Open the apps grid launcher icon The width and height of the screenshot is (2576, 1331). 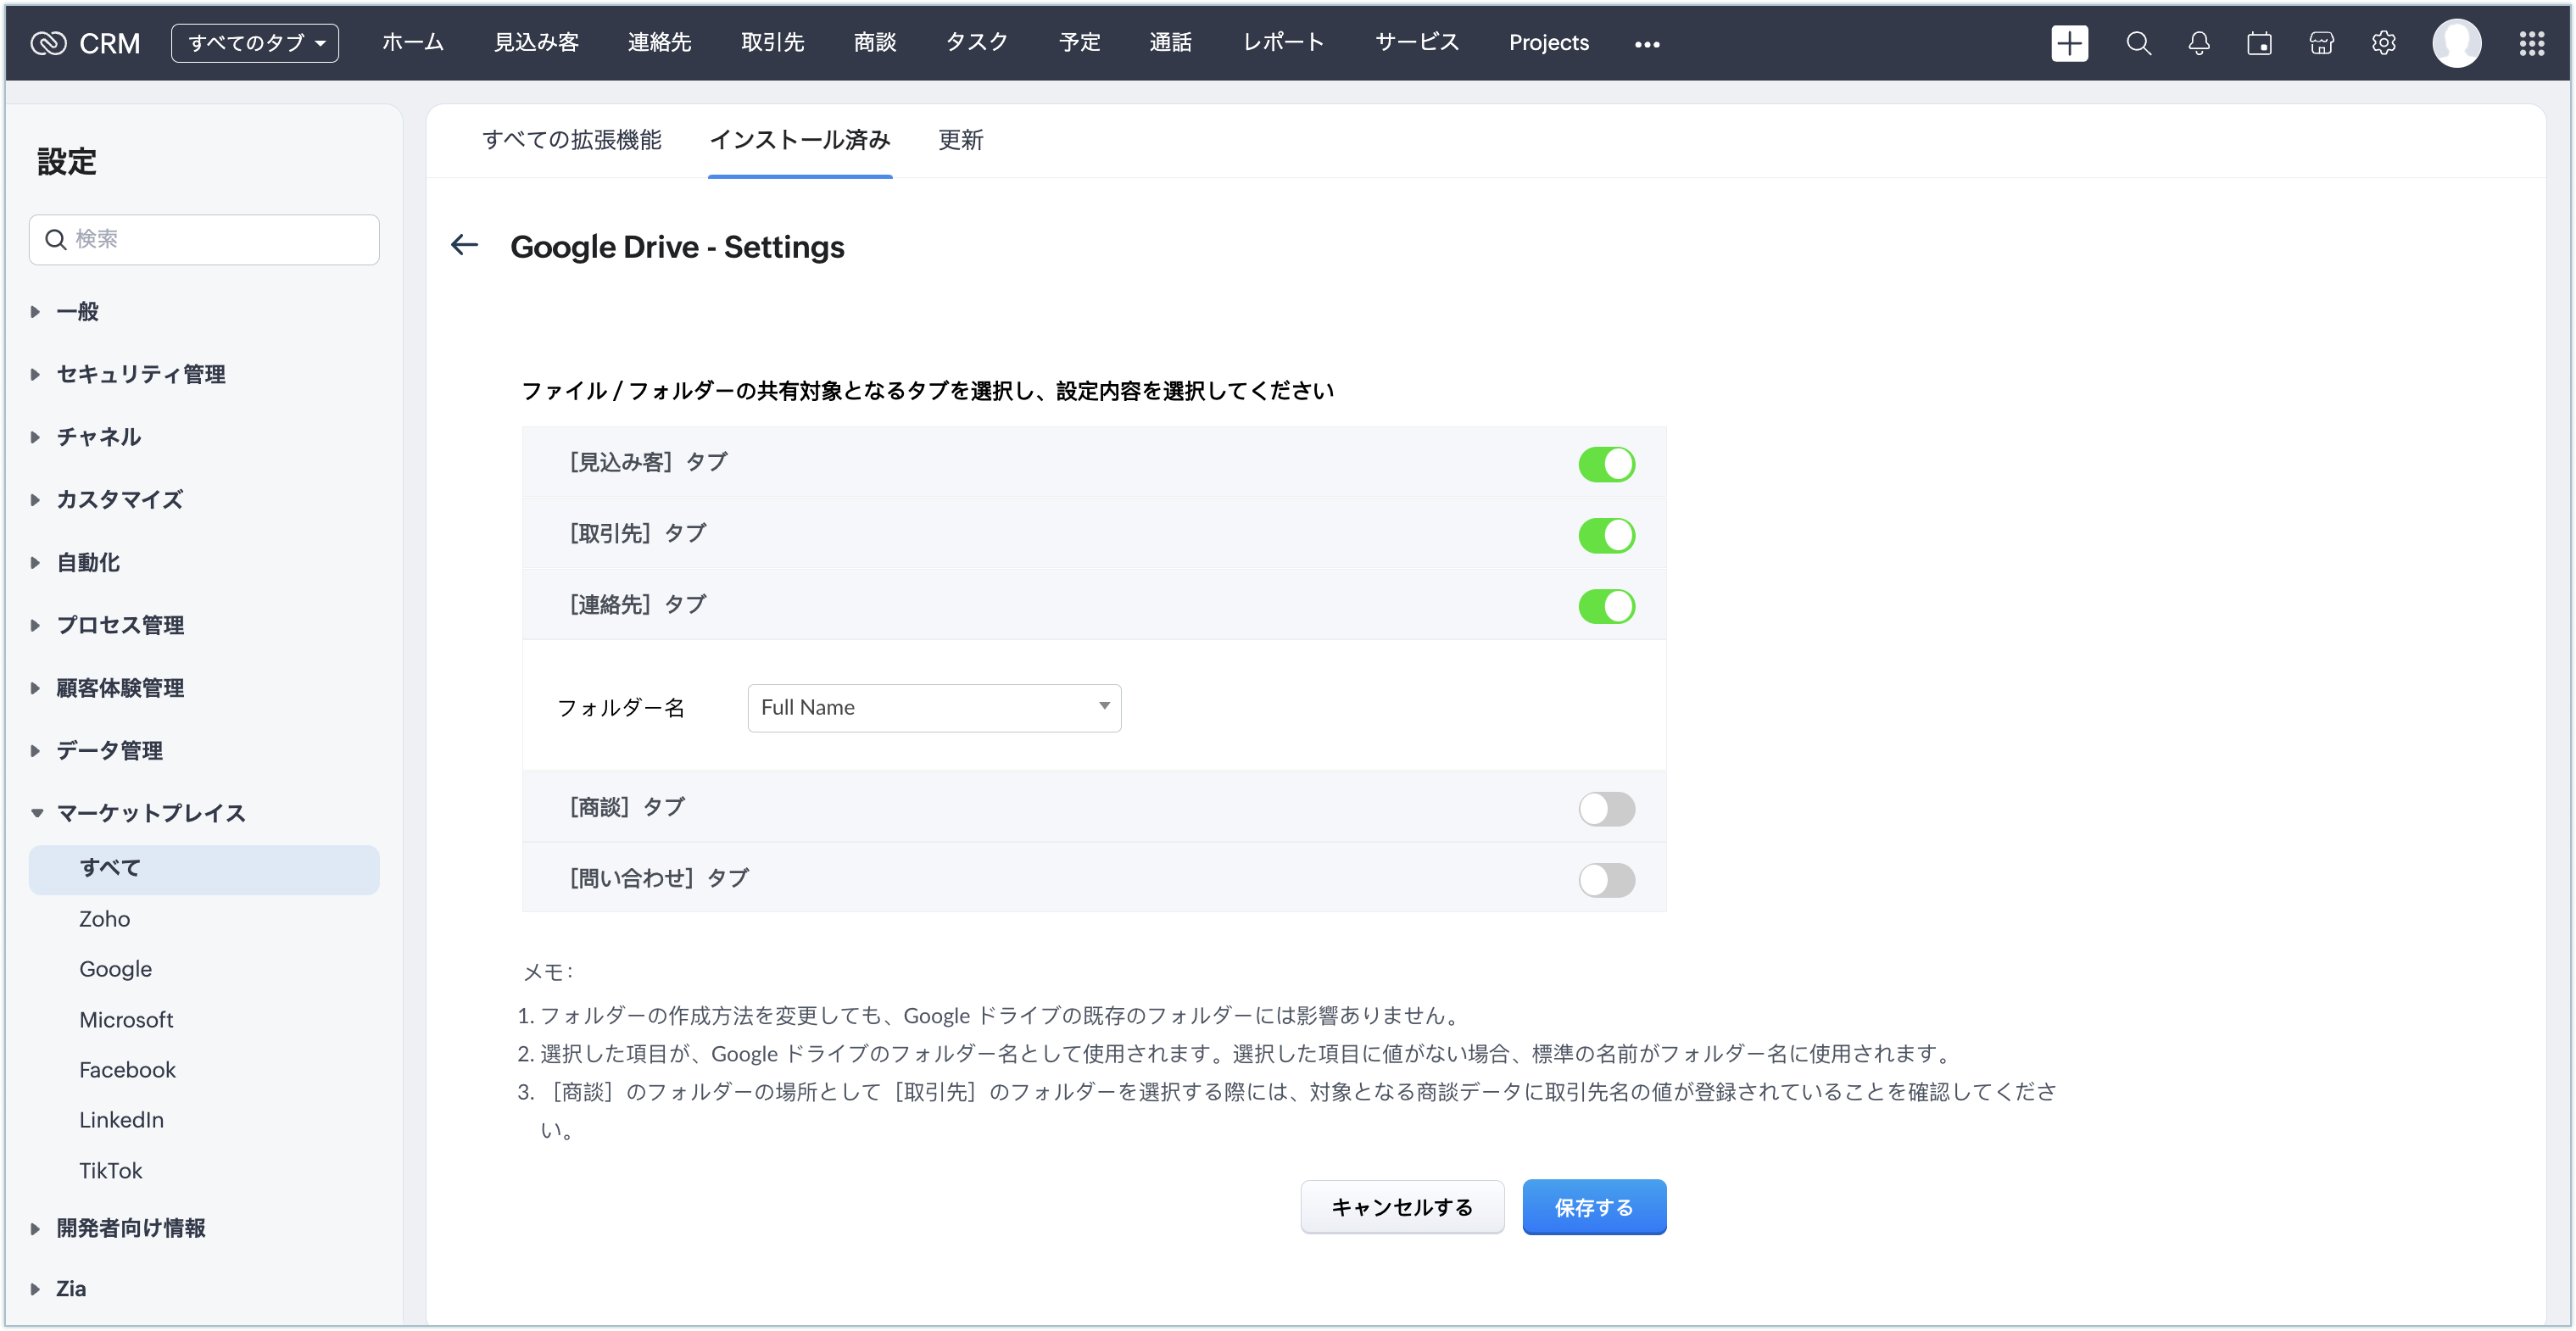click(2531, 43)
